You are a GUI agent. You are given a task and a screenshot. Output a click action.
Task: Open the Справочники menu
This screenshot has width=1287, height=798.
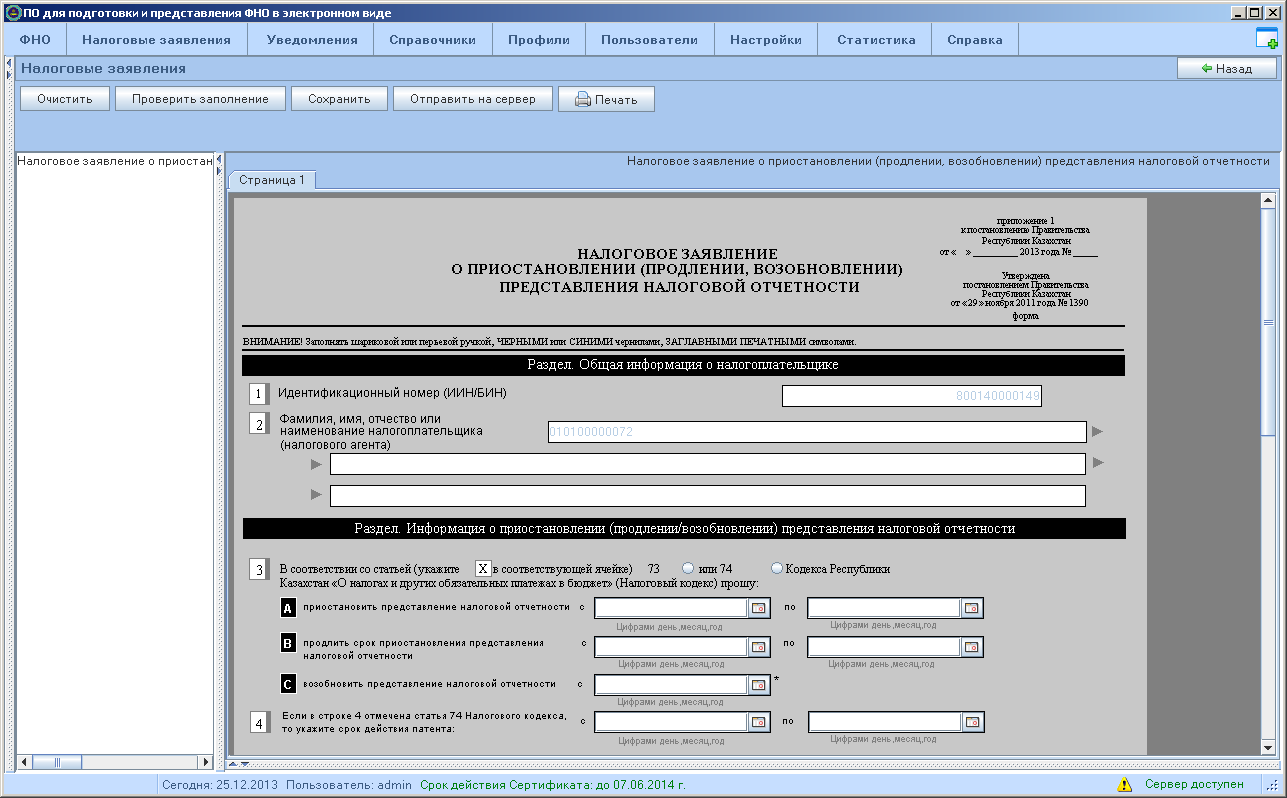(432, 40)
